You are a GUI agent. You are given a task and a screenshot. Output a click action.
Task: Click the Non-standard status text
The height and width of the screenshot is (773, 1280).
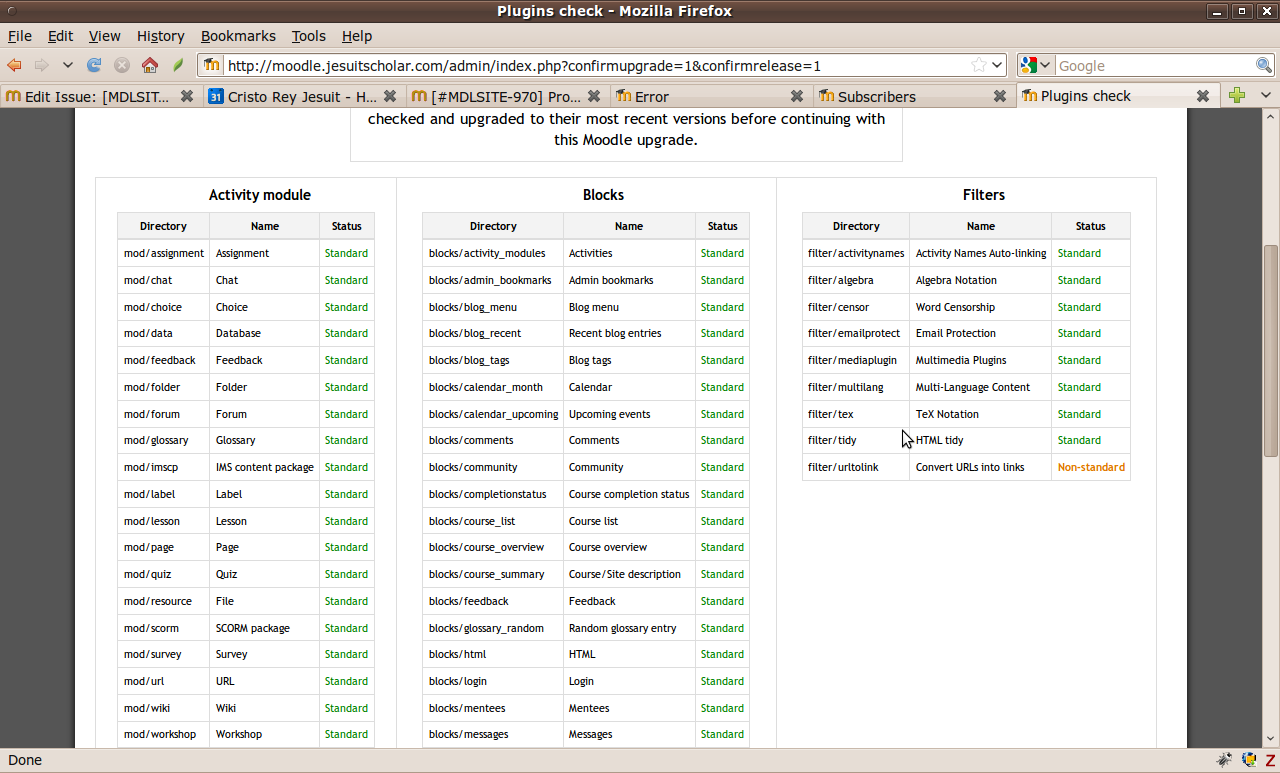[x=1091, y=468]
